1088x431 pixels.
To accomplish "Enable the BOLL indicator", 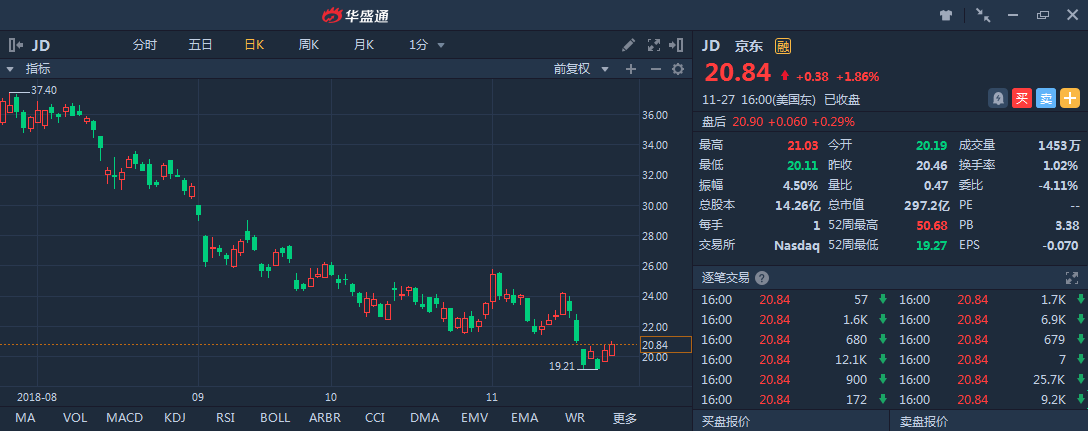I will 275,418.
